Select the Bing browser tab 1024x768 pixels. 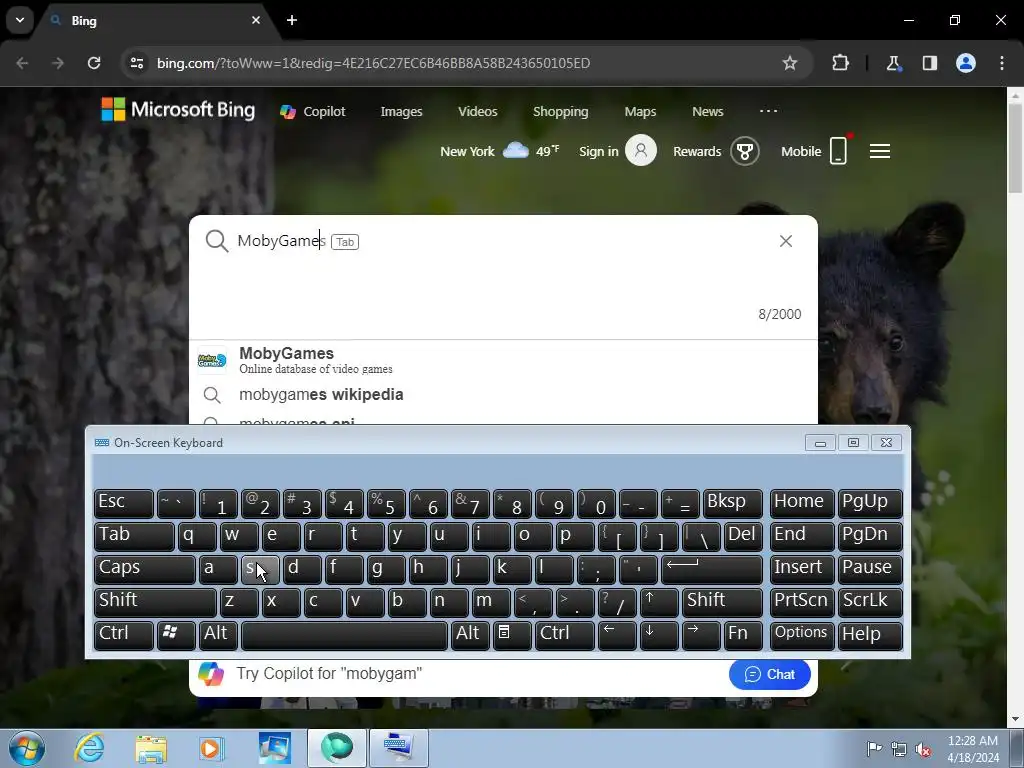(155, 20)
